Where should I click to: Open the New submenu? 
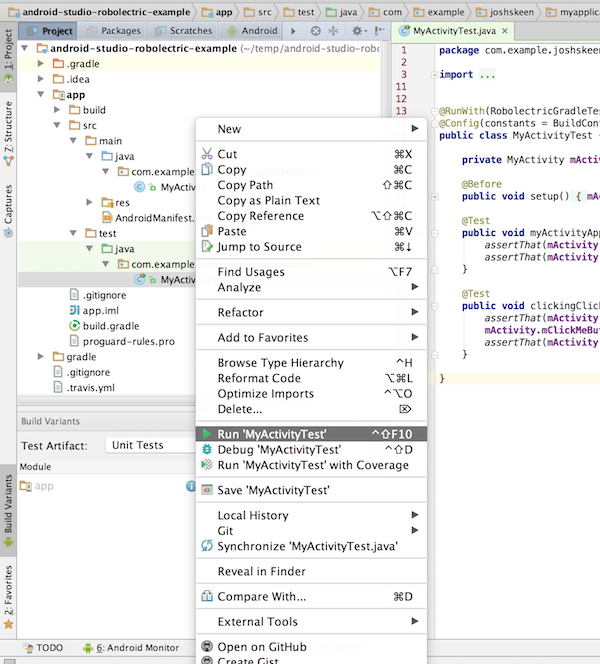(x=311, y=129)
